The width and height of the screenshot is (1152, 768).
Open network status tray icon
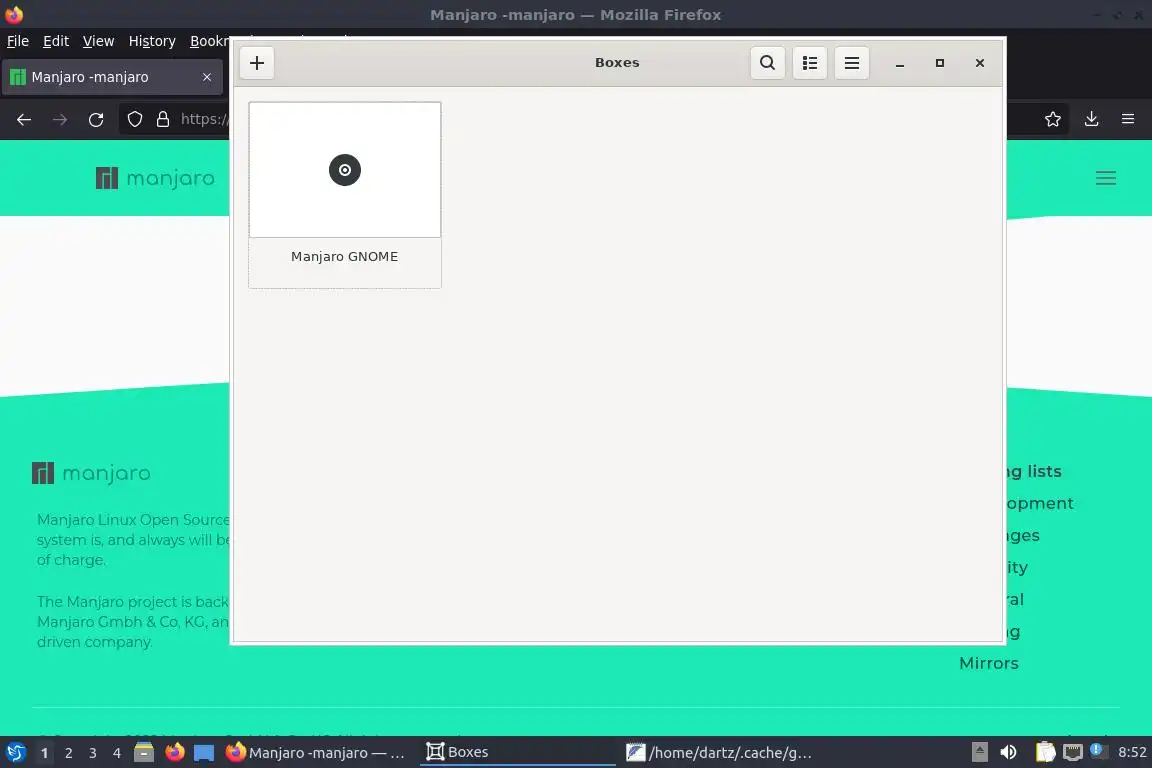coord(1073,753)
